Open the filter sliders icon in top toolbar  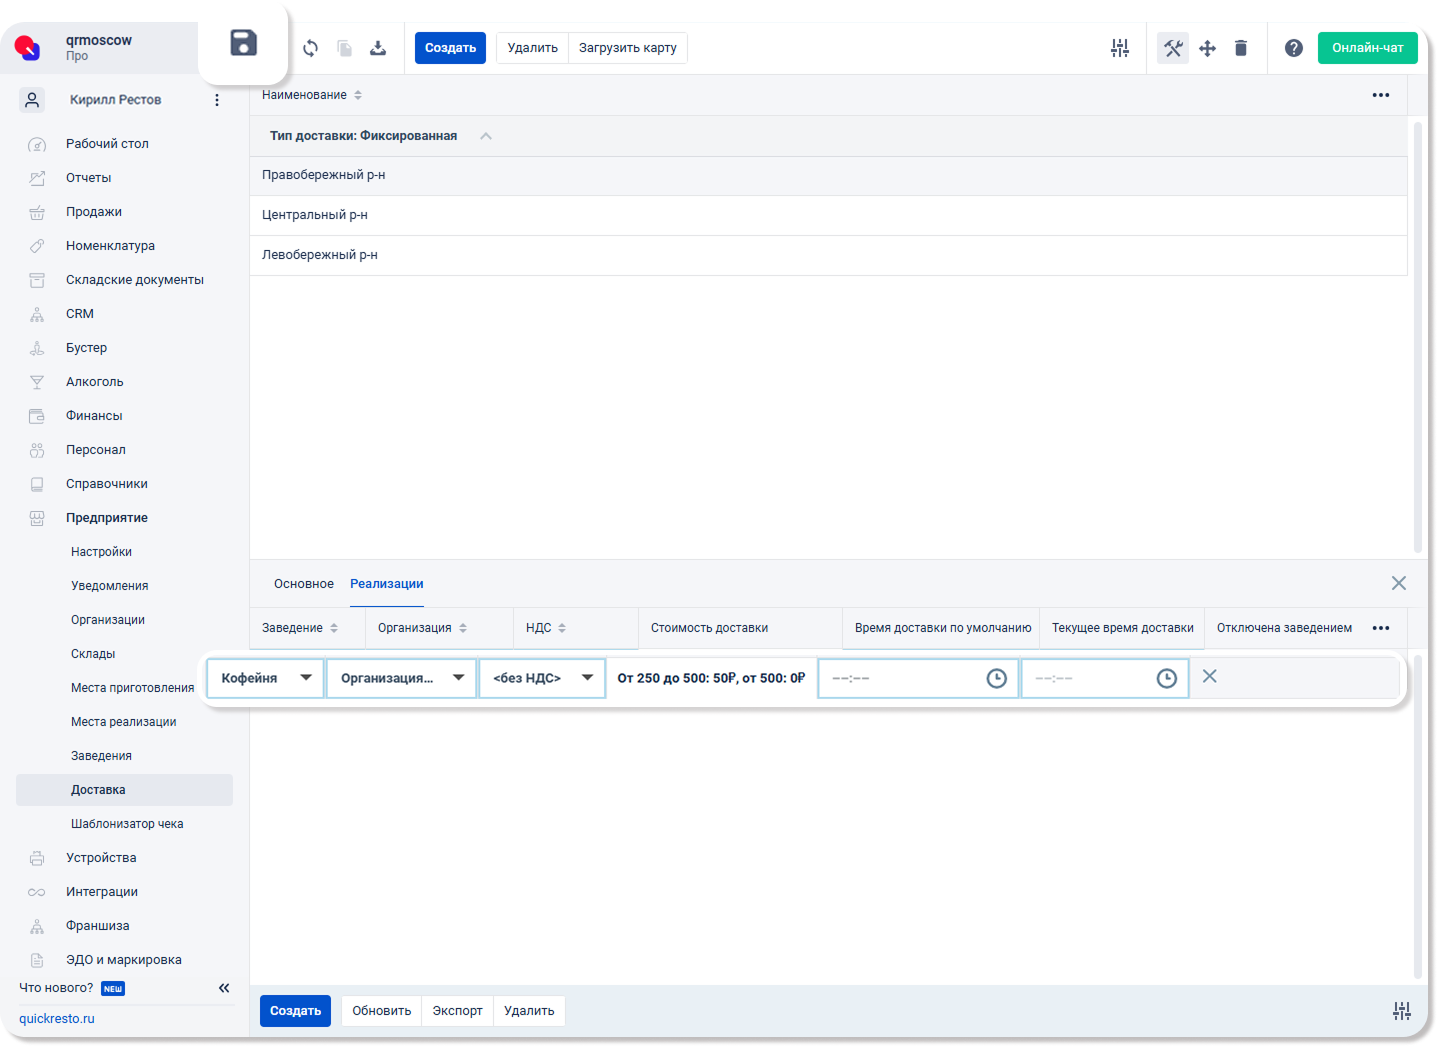point(1120,48)
